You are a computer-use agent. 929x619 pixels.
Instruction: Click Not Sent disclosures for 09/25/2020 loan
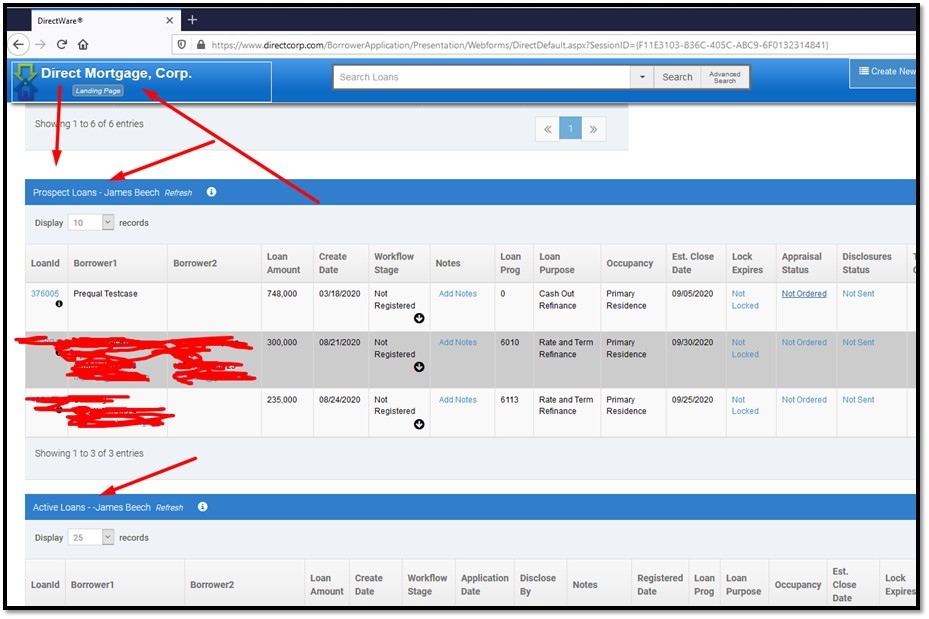(x=858, y=400)
